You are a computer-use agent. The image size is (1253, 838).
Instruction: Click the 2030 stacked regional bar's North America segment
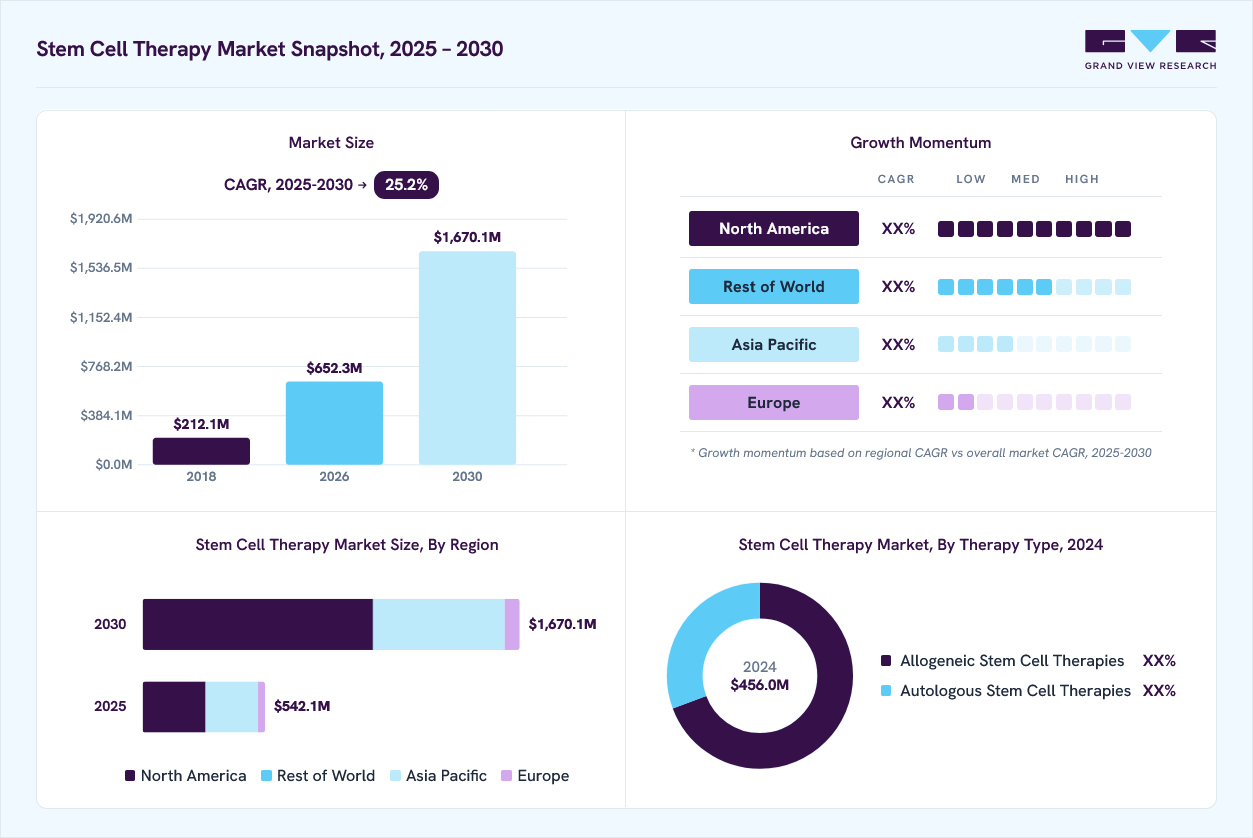coord(258,624)
